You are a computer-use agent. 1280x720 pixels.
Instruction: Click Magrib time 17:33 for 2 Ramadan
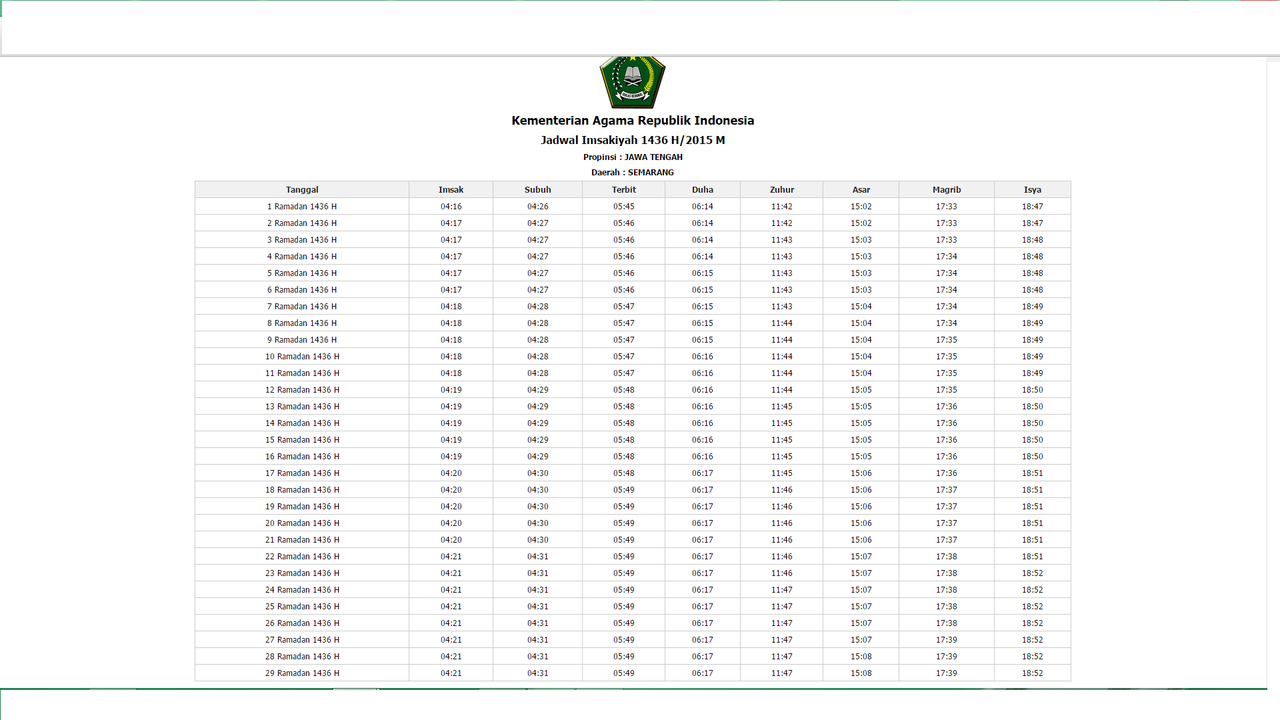pos(947,223)
